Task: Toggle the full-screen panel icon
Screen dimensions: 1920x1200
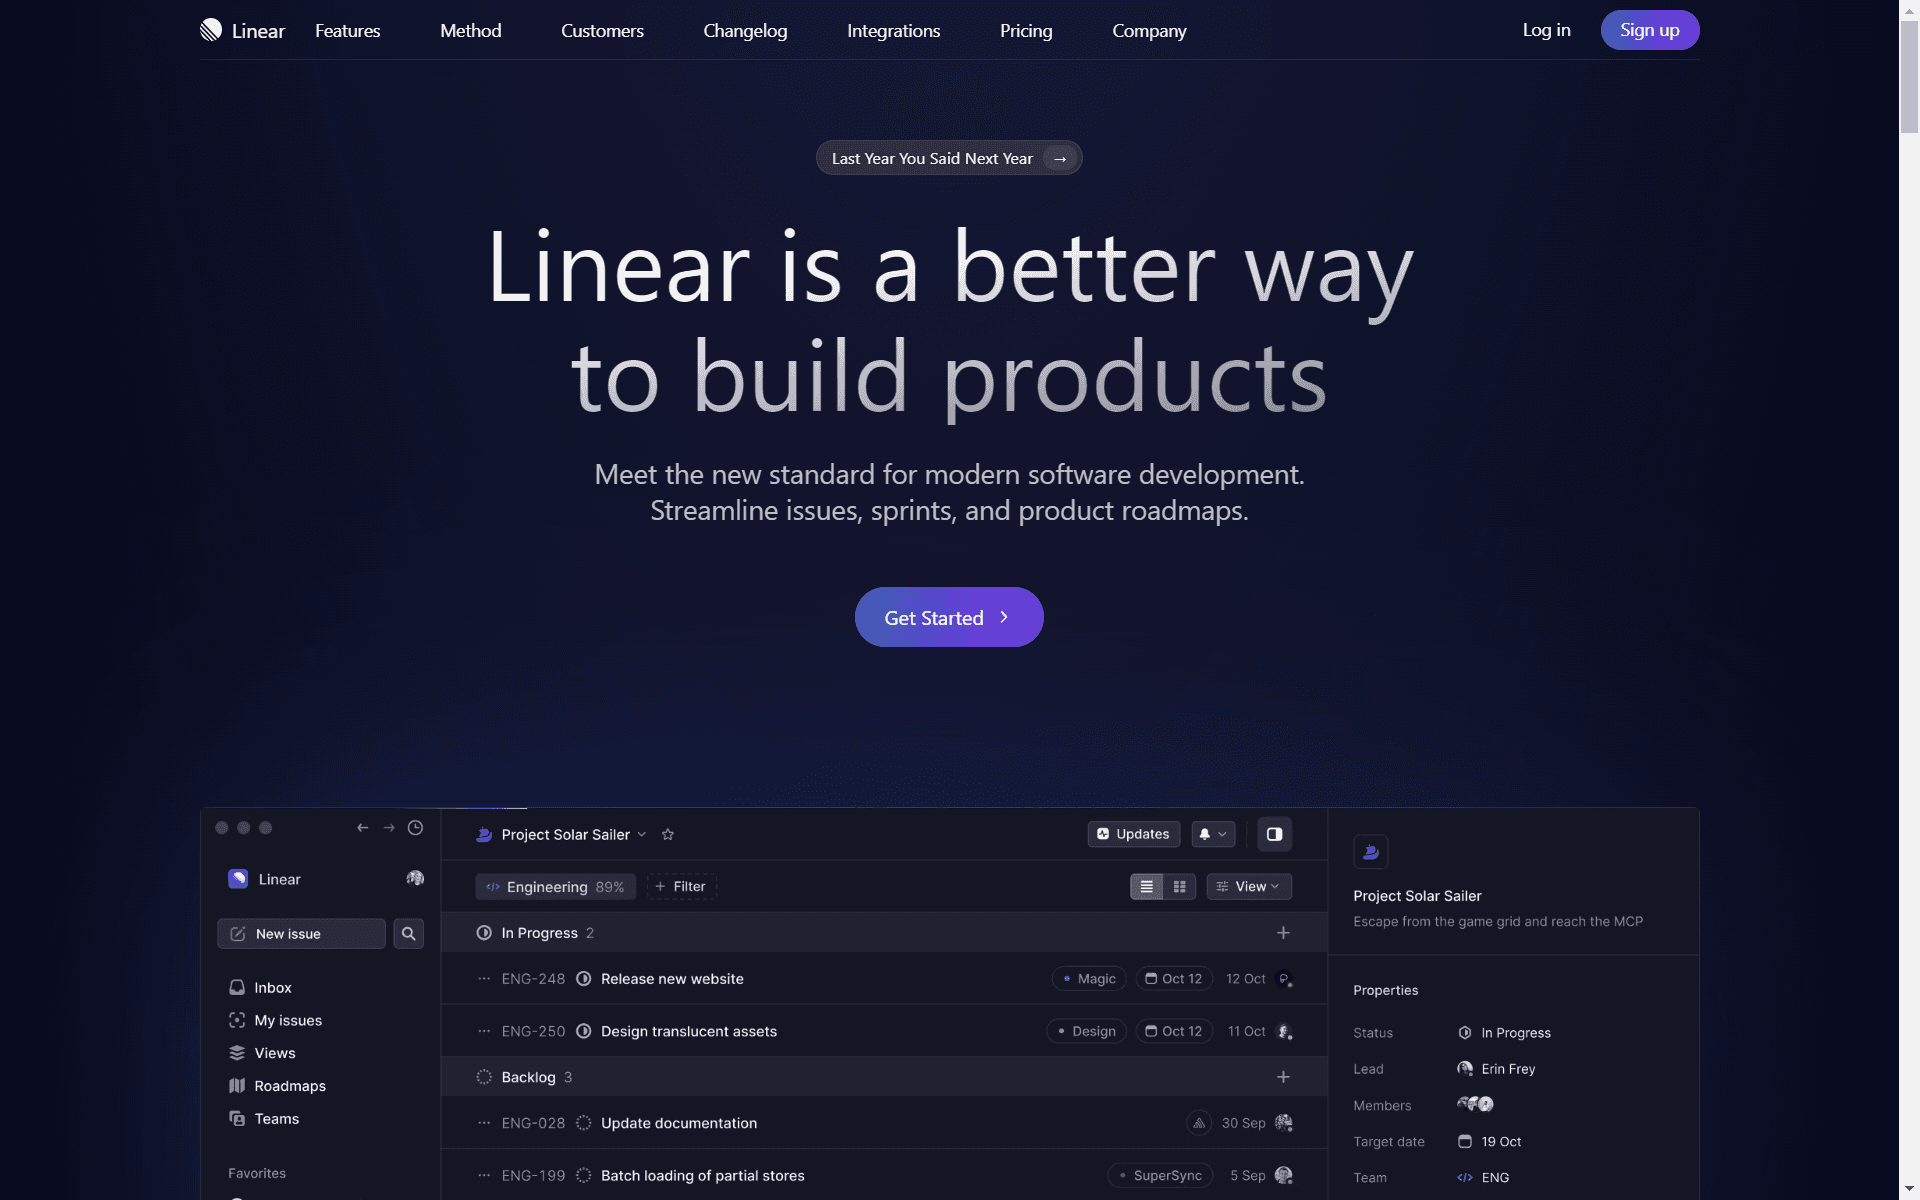Action: 1273,834
